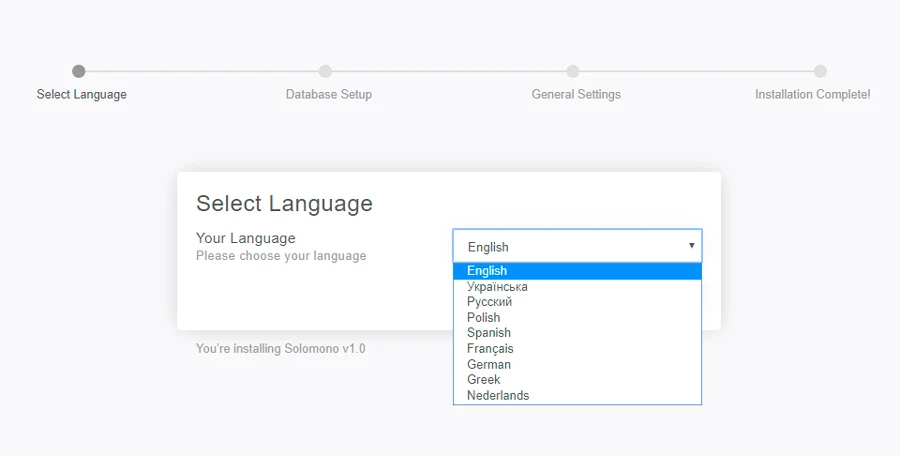This screenshot has height=456, width=900.
Task: Choose Українська in the dropdown list
Action: pos(497,287)
